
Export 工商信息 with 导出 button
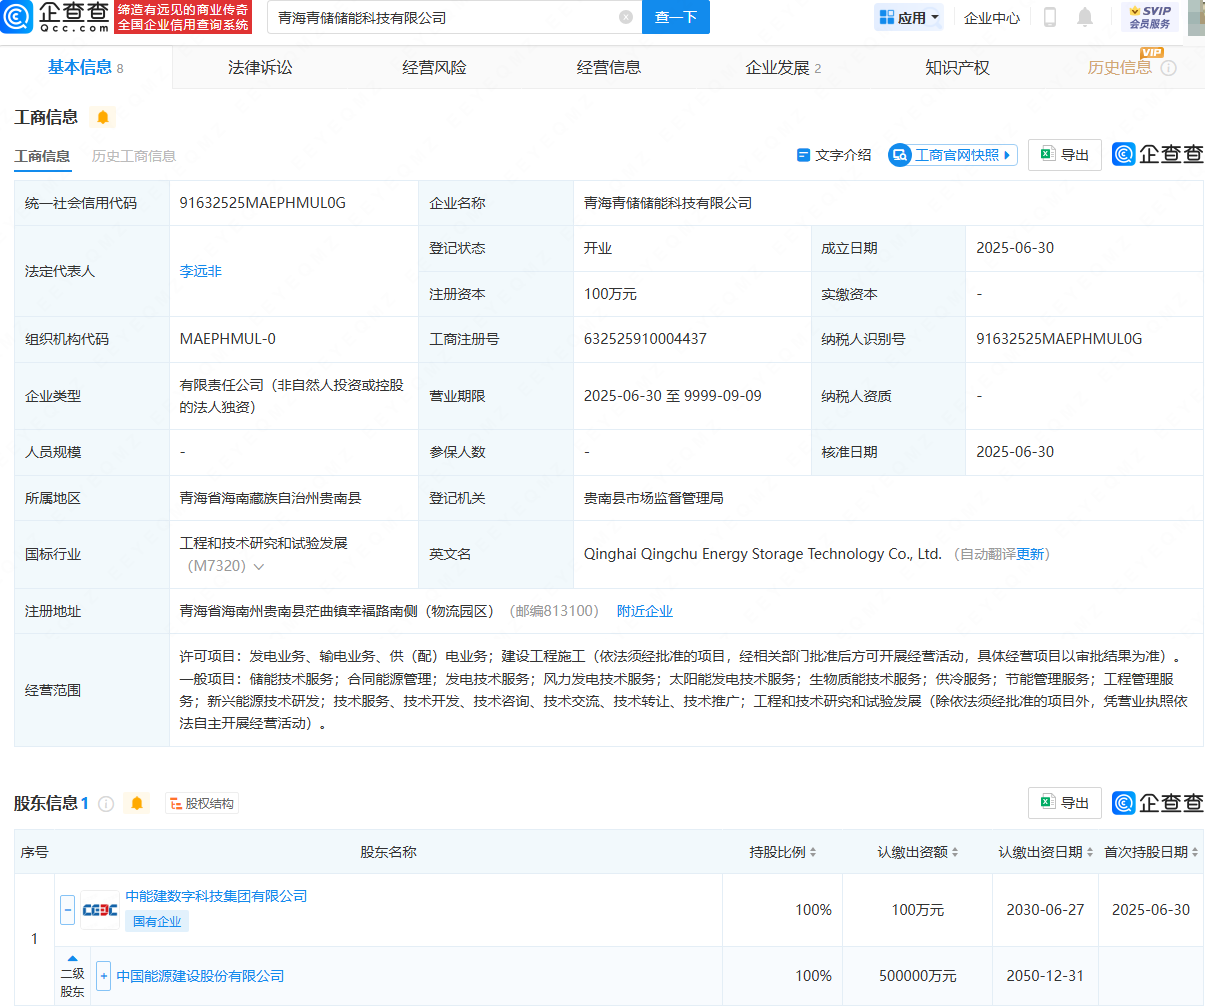point(1065,155)
